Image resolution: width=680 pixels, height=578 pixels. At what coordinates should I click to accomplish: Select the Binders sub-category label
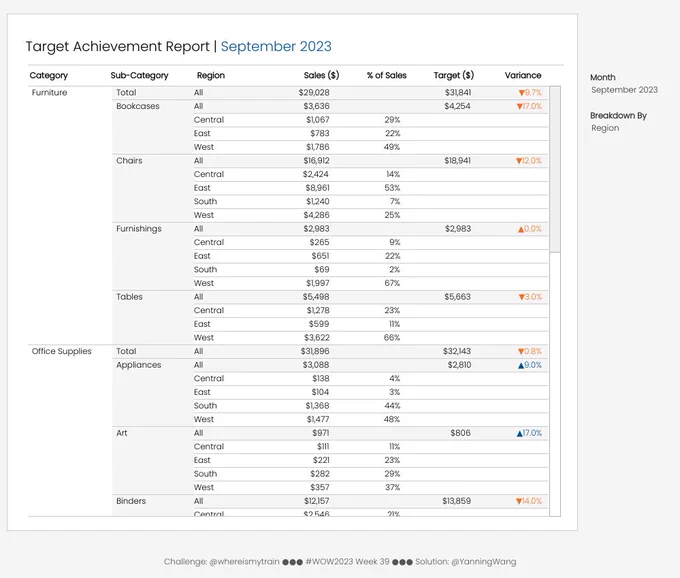[131, 501]
